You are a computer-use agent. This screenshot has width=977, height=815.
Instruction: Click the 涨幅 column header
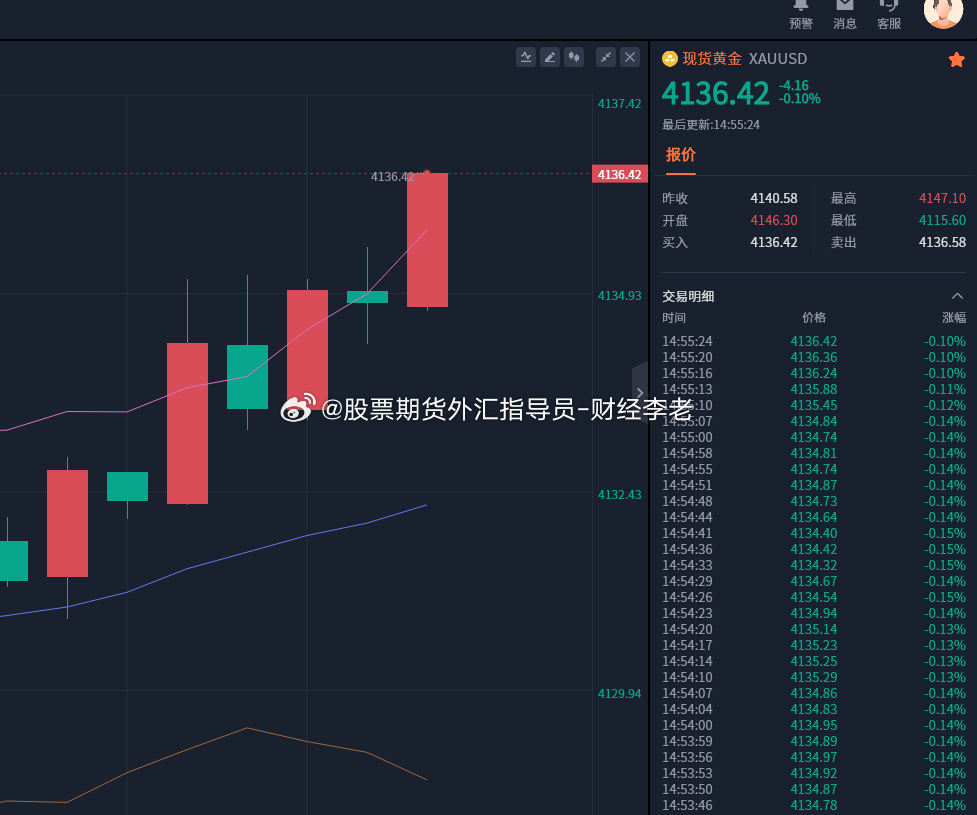coord(954,318)
